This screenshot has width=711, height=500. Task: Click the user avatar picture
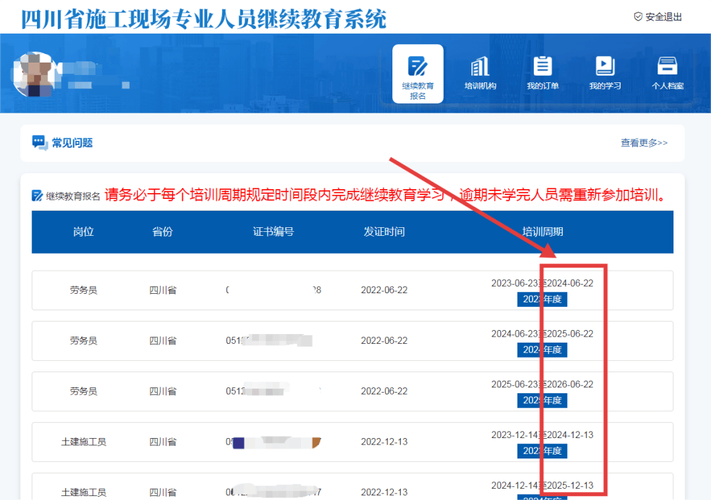(35, 74)
